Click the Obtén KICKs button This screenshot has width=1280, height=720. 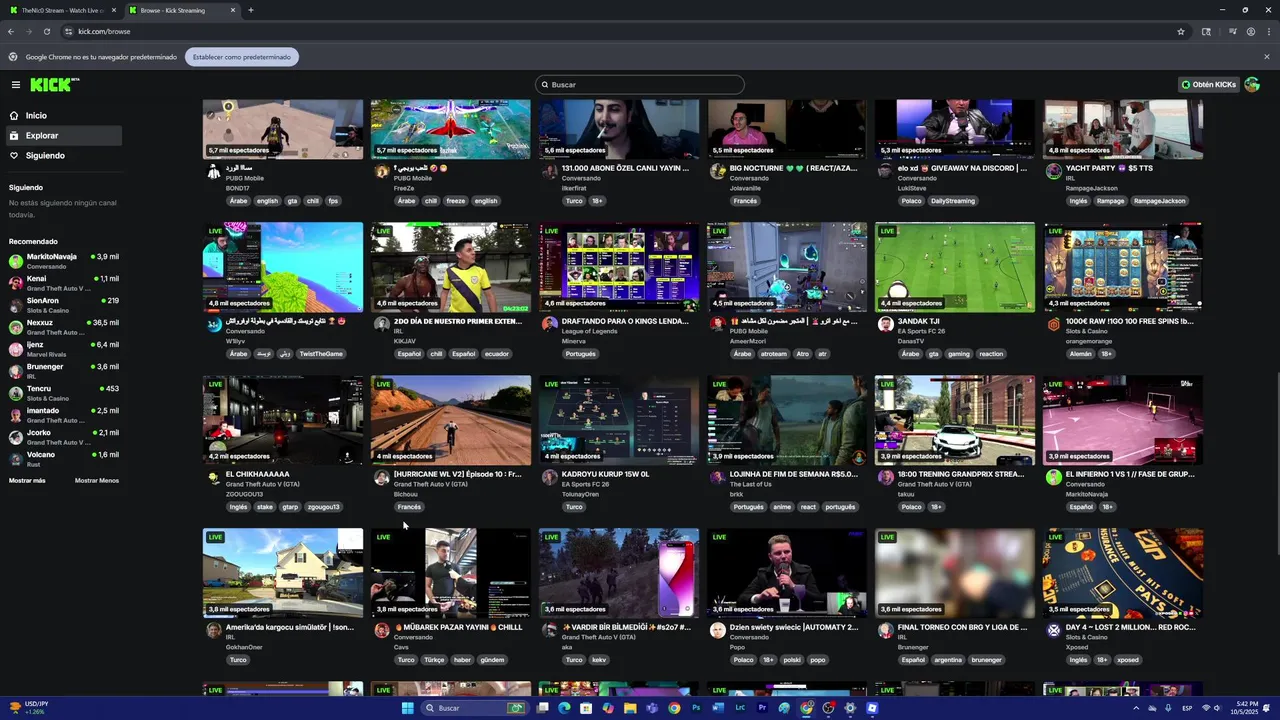[x=1209, y=85]
